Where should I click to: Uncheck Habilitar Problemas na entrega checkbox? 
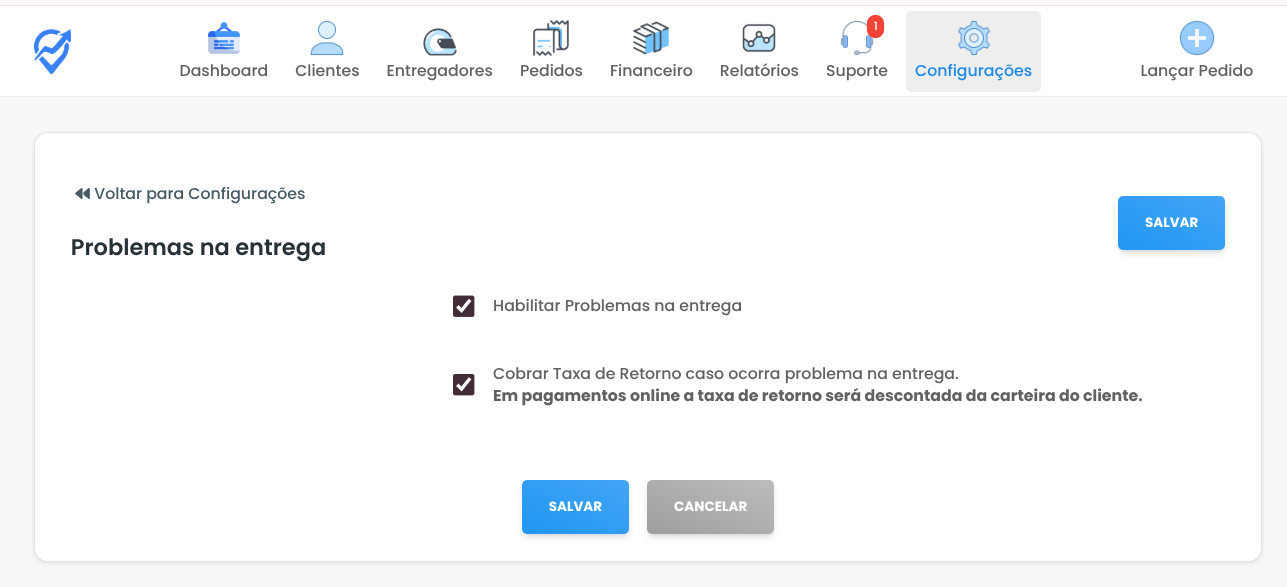pyautogui.click(x=464, y=306)
